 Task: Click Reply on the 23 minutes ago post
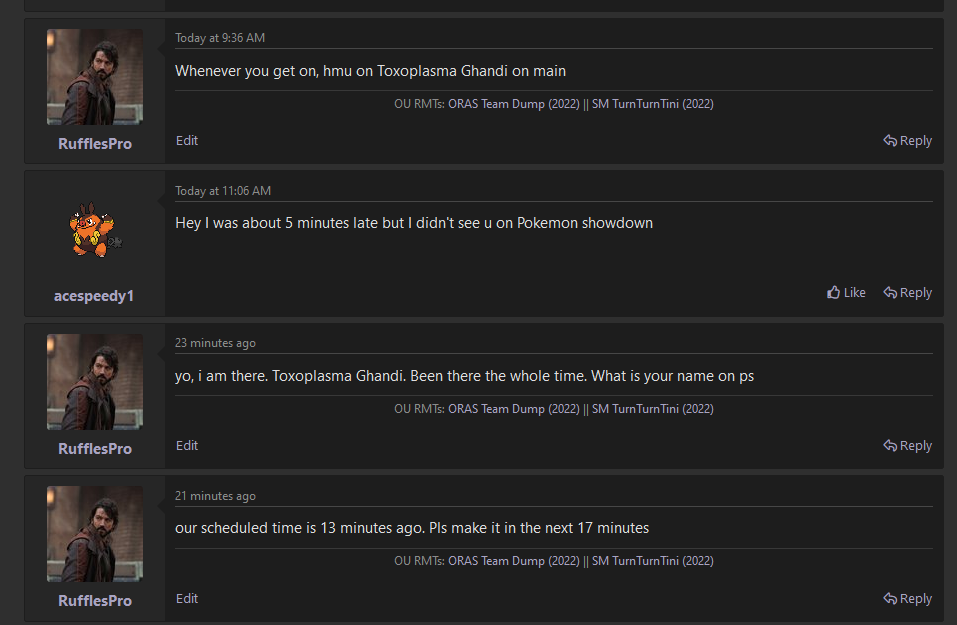click(x=908, y=446)
